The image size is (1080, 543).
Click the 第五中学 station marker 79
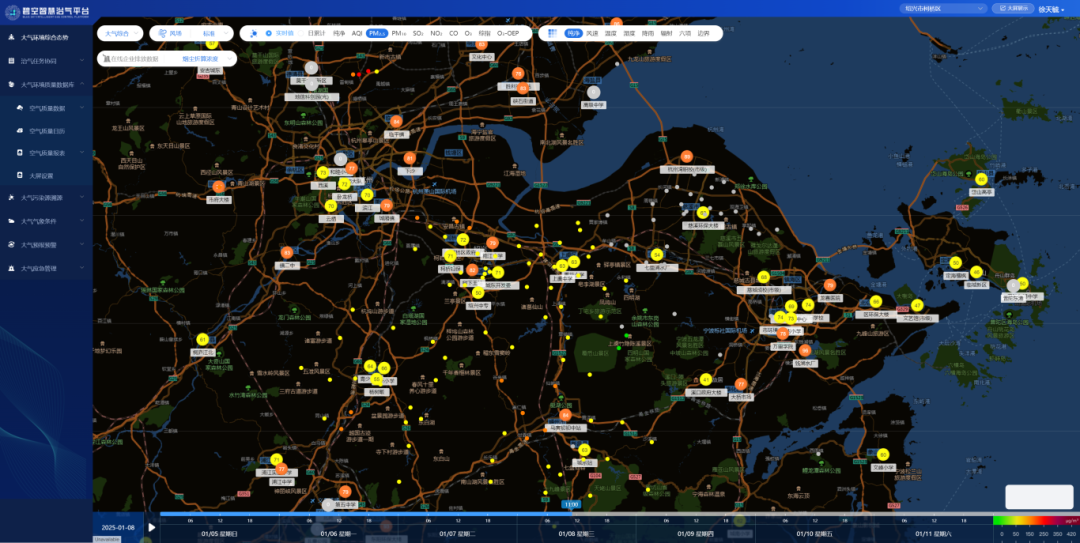click(345, 491)
